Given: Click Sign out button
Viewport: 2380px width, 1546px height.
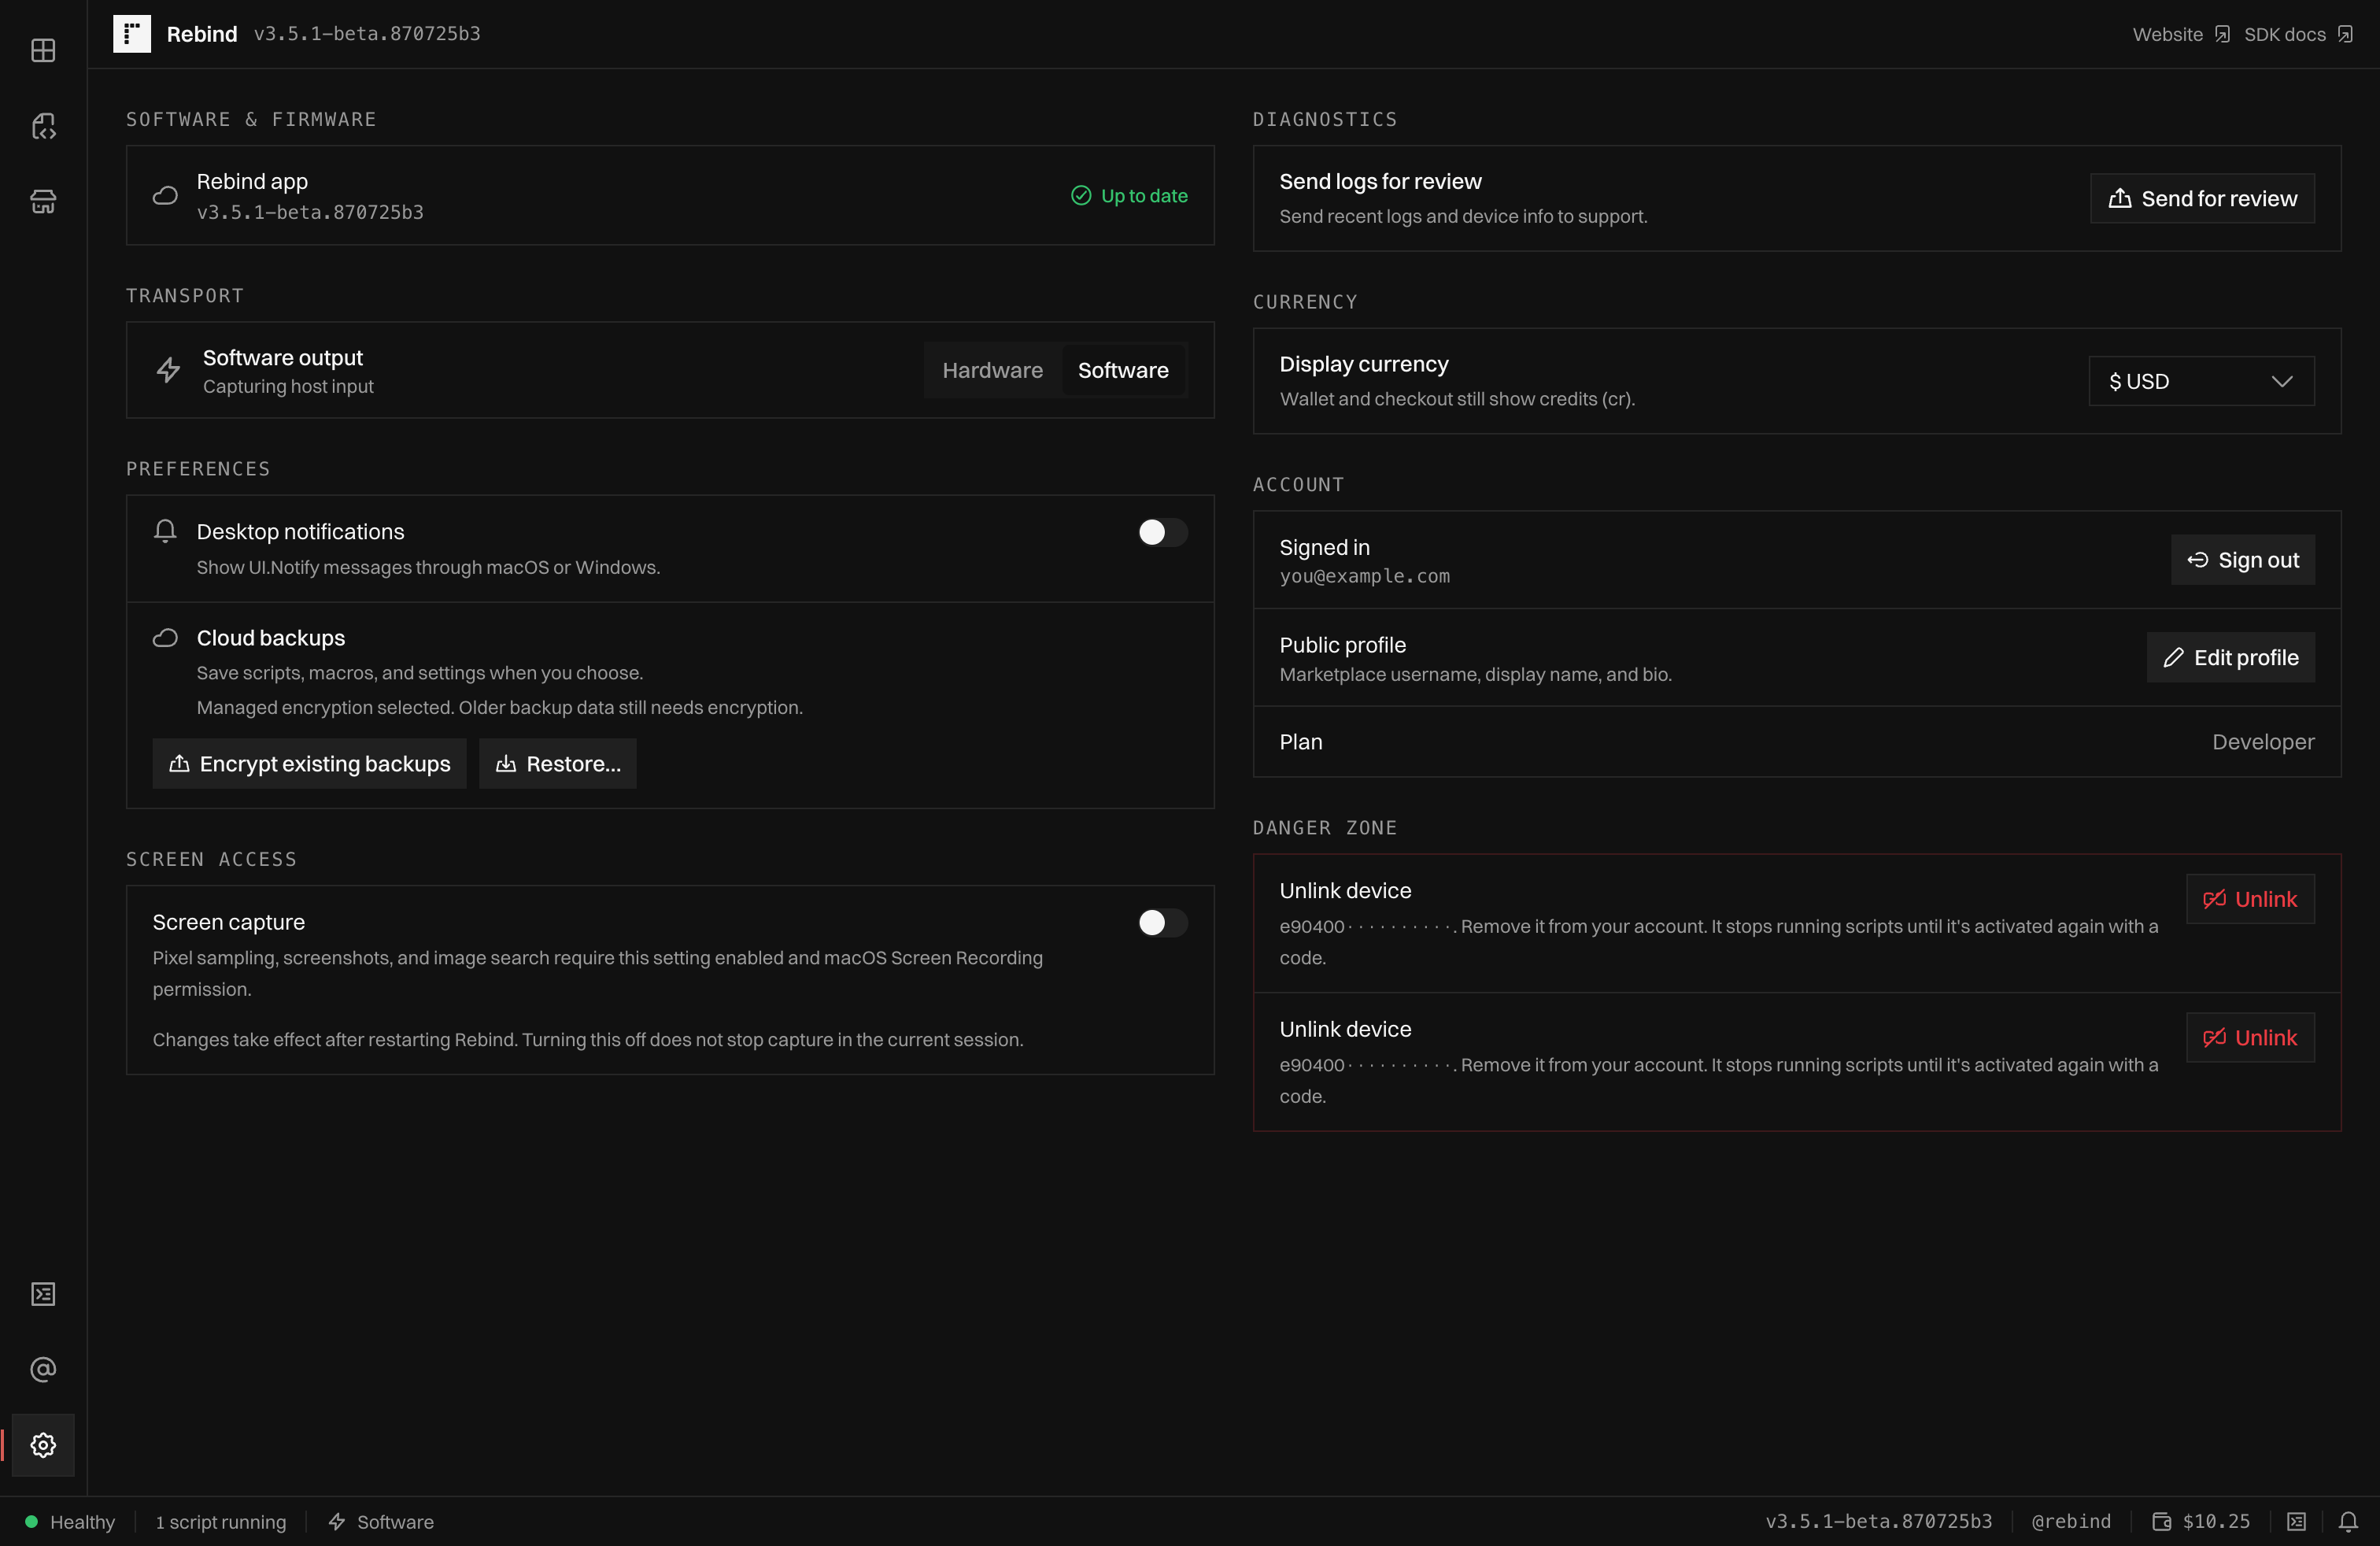Looking at the screenshot, I should click(2242, 560).
